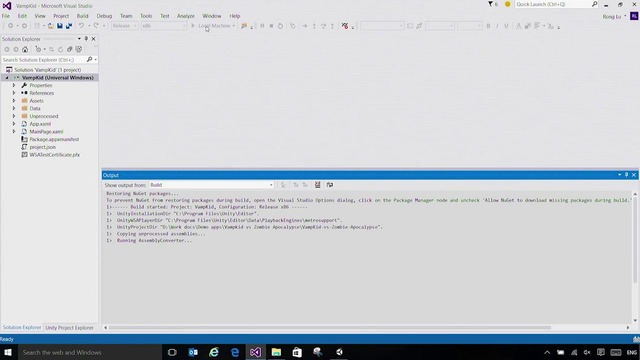Click the Redo toolbar icon
The image size is (640, 360).
click(x=96, y=26)
